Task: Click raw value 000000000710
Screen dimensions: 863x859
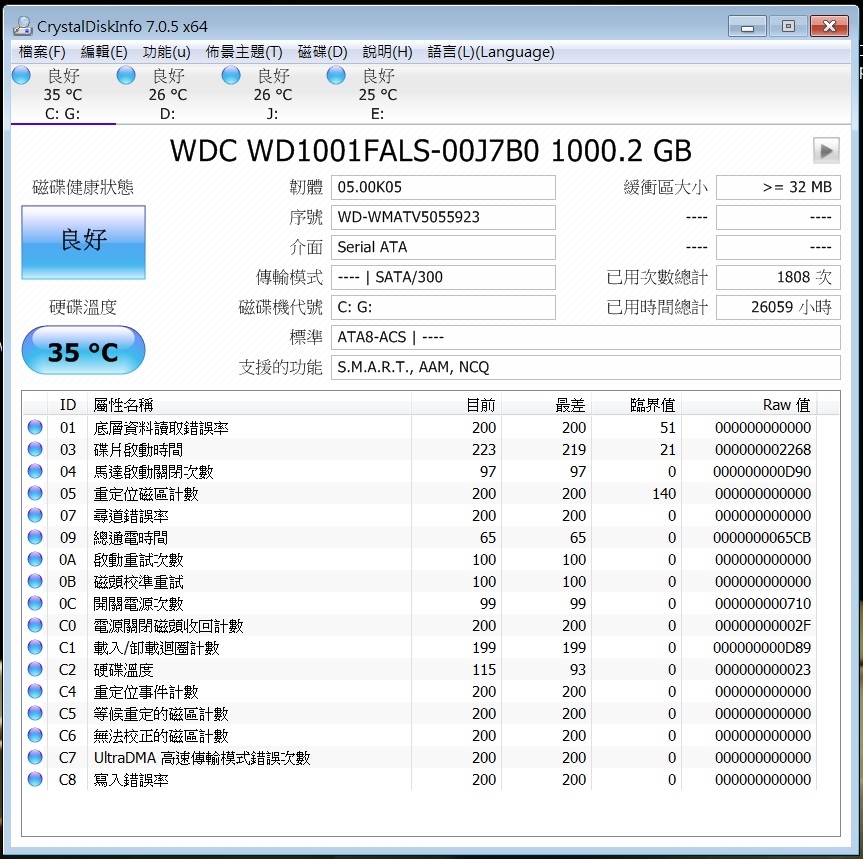Action: click(x=763, y=604)
